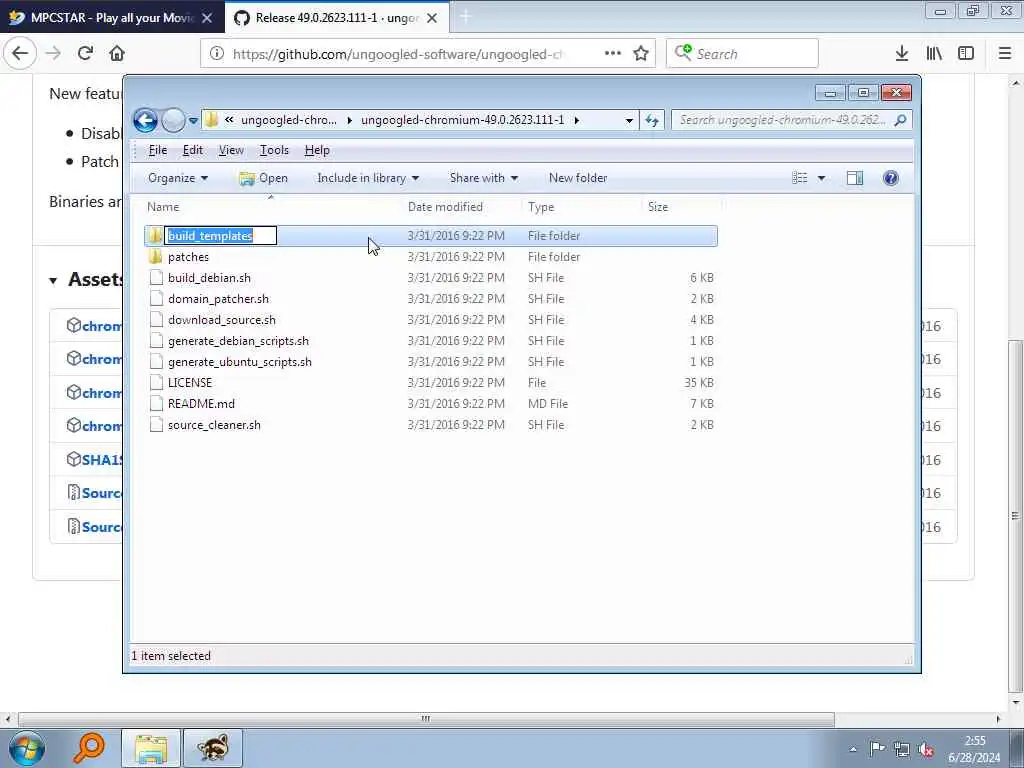Click ungoogled-chromium-49.0.2623.111-1 breadcrumb segment

click(462, 120)
